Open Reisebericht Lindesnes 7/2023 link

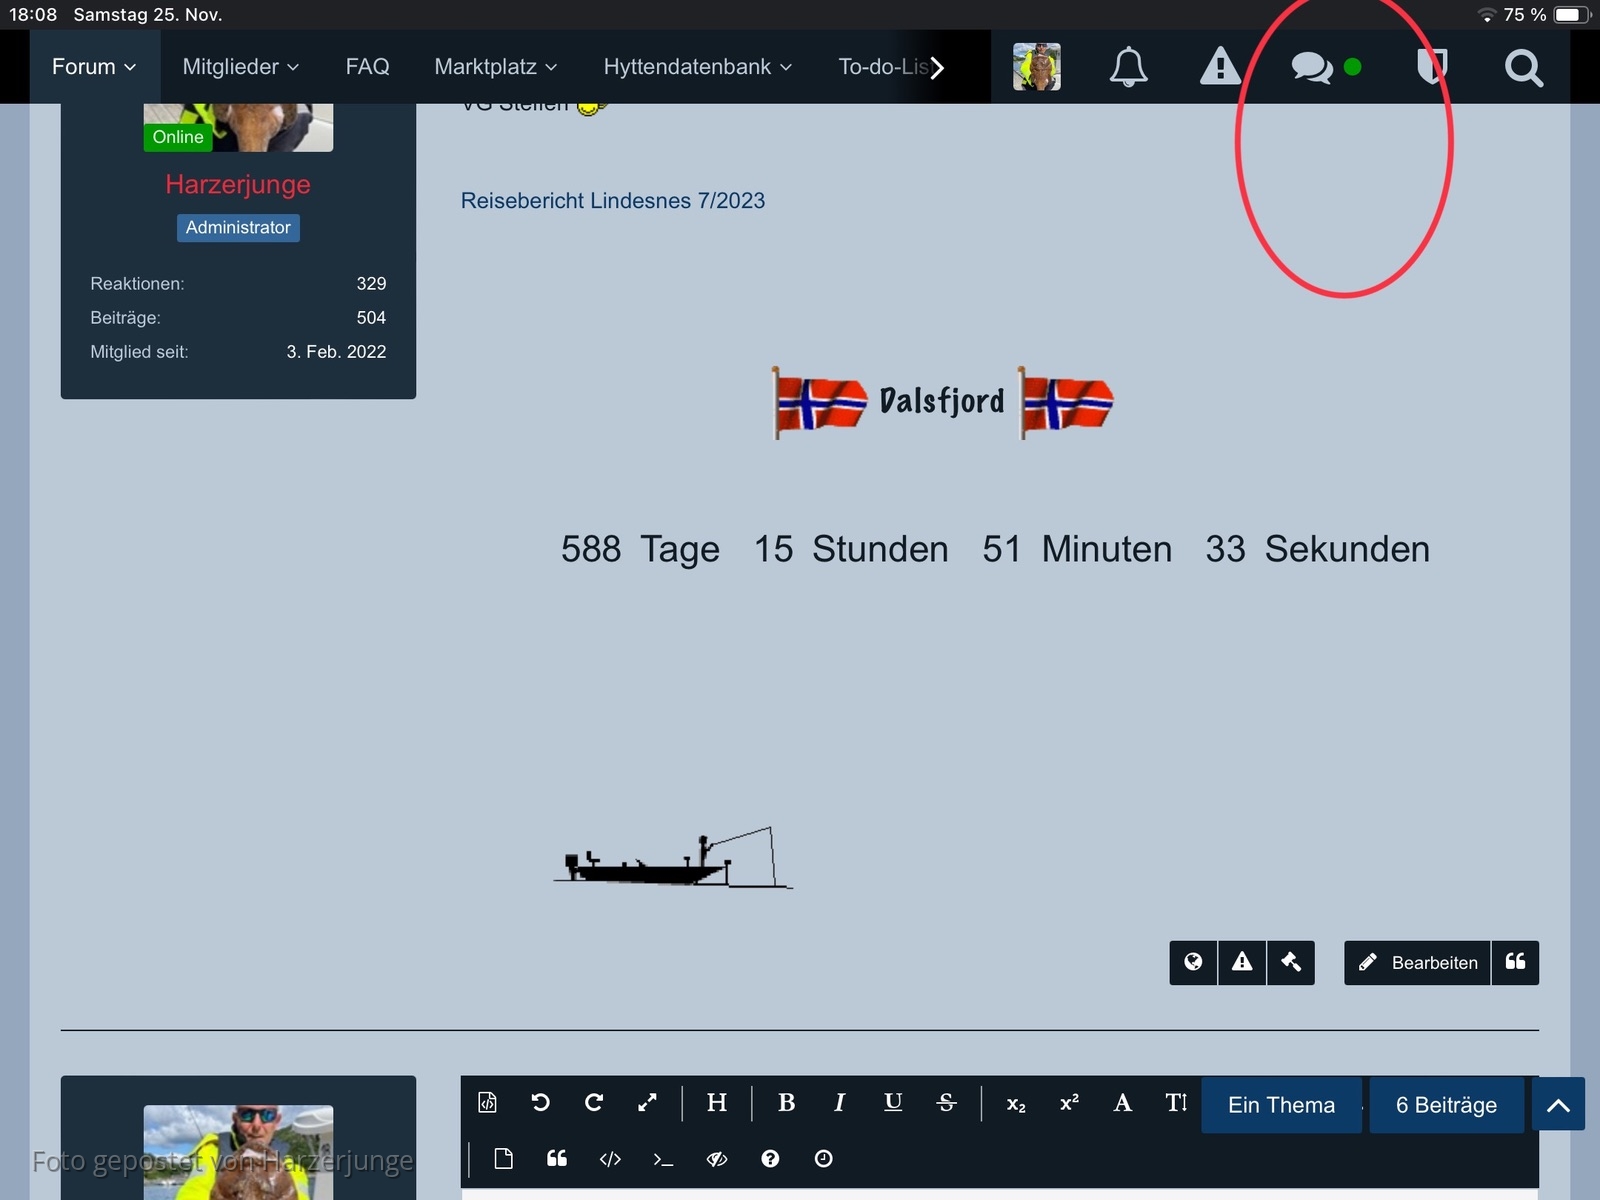(x=612, y=201)
